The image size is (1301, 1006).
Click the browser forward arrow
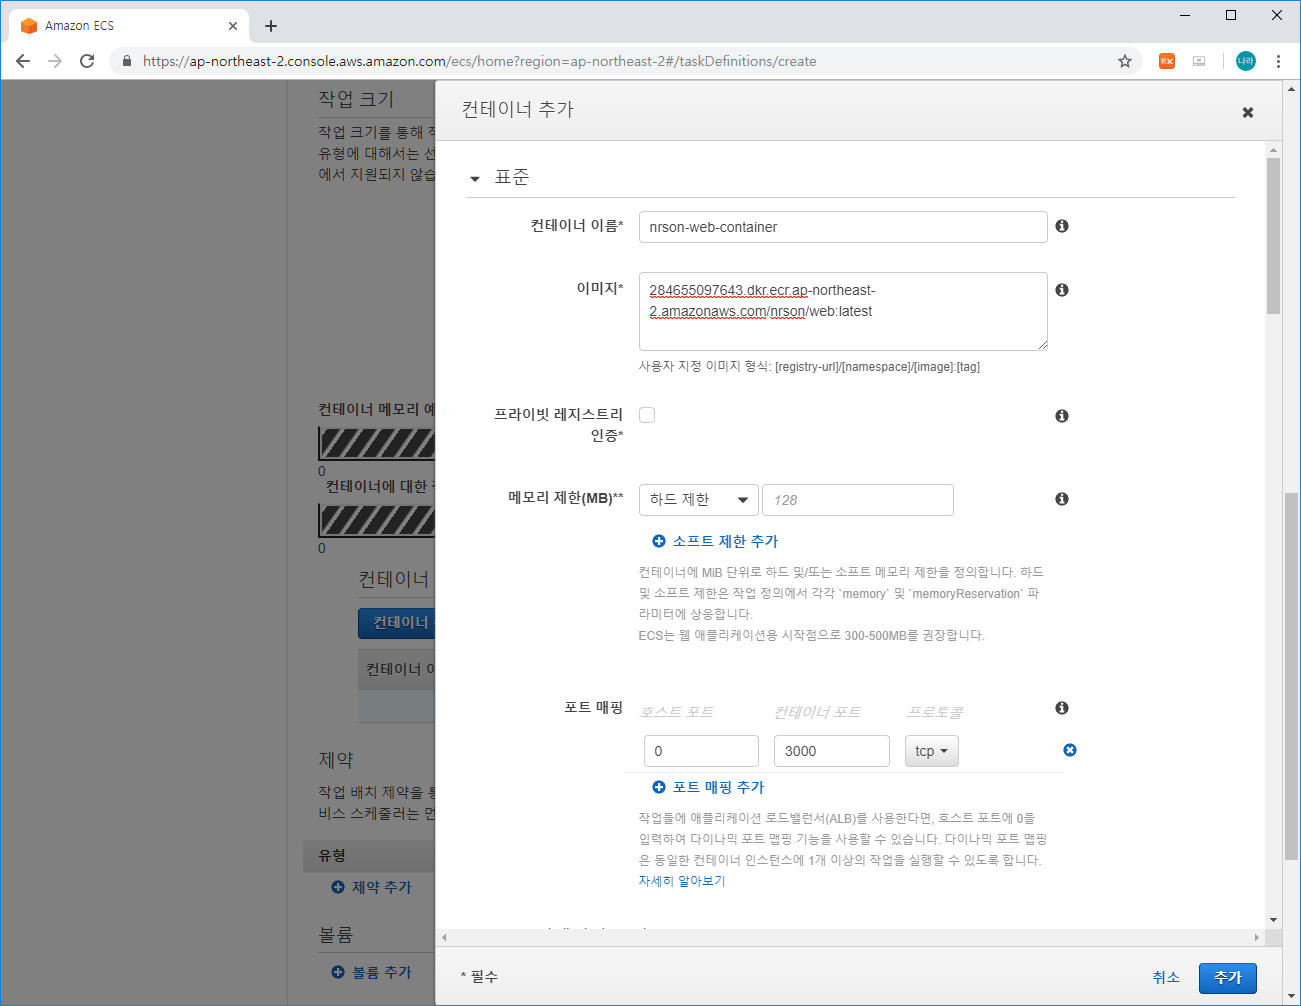(55, 61)
